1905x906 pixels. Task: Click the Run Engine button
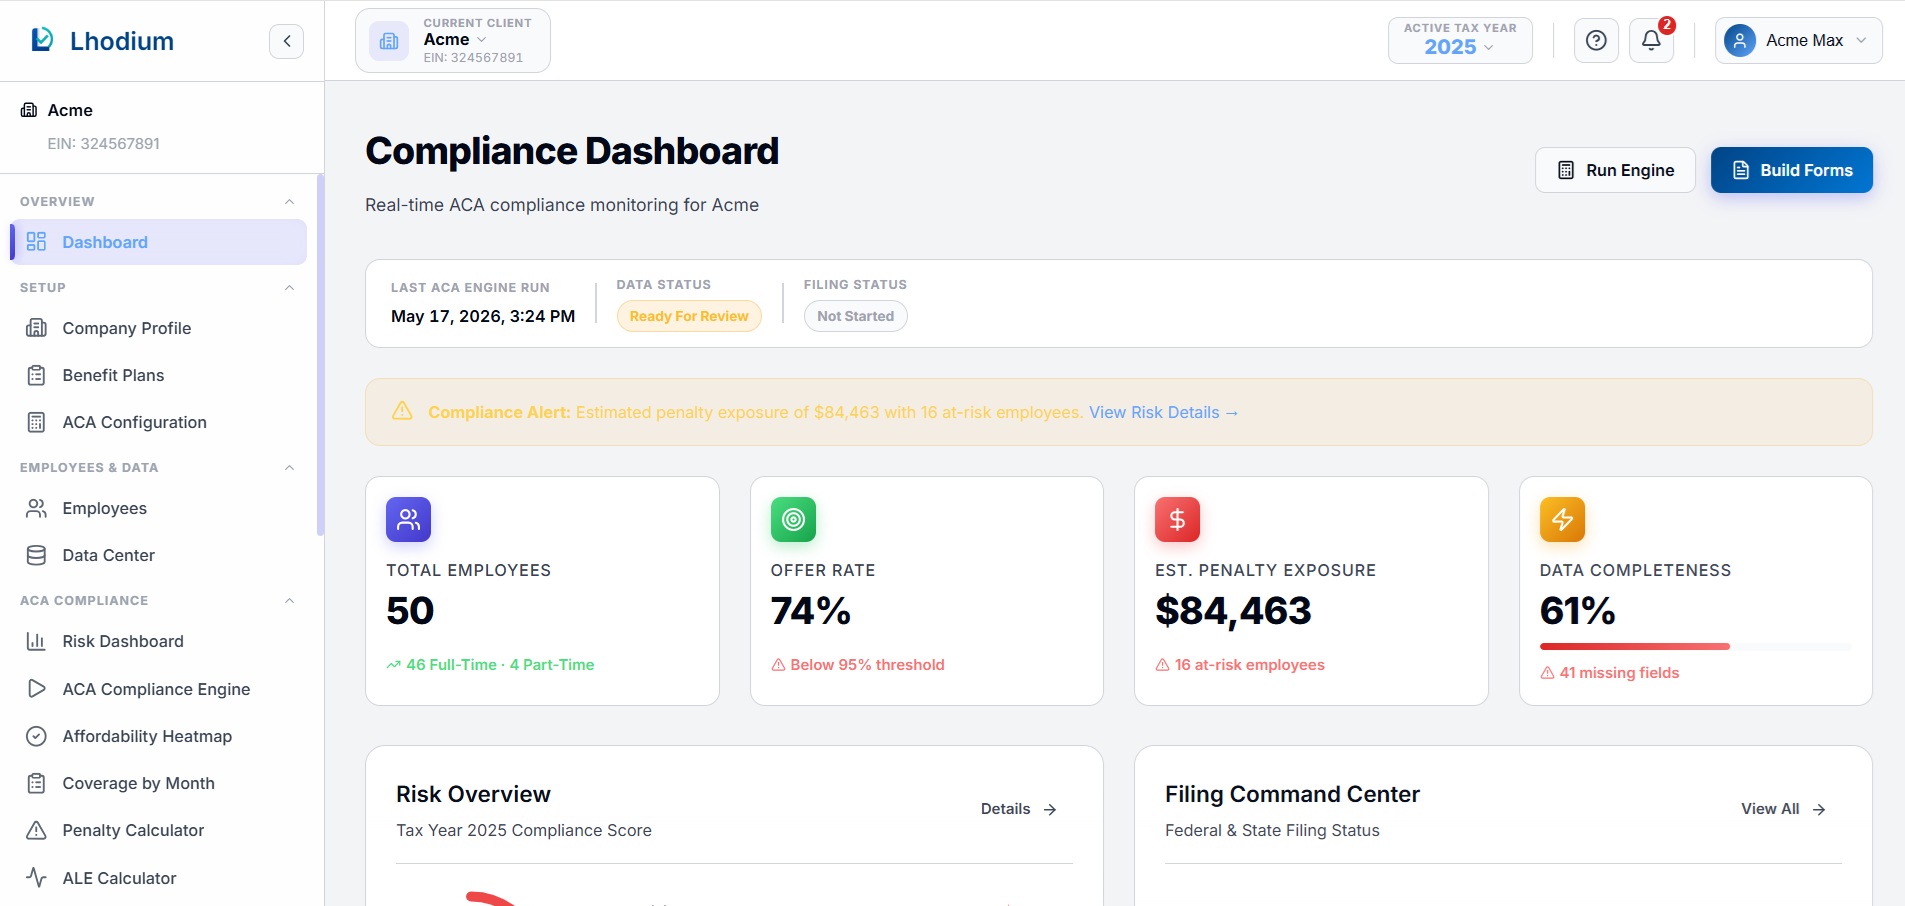1615,170
